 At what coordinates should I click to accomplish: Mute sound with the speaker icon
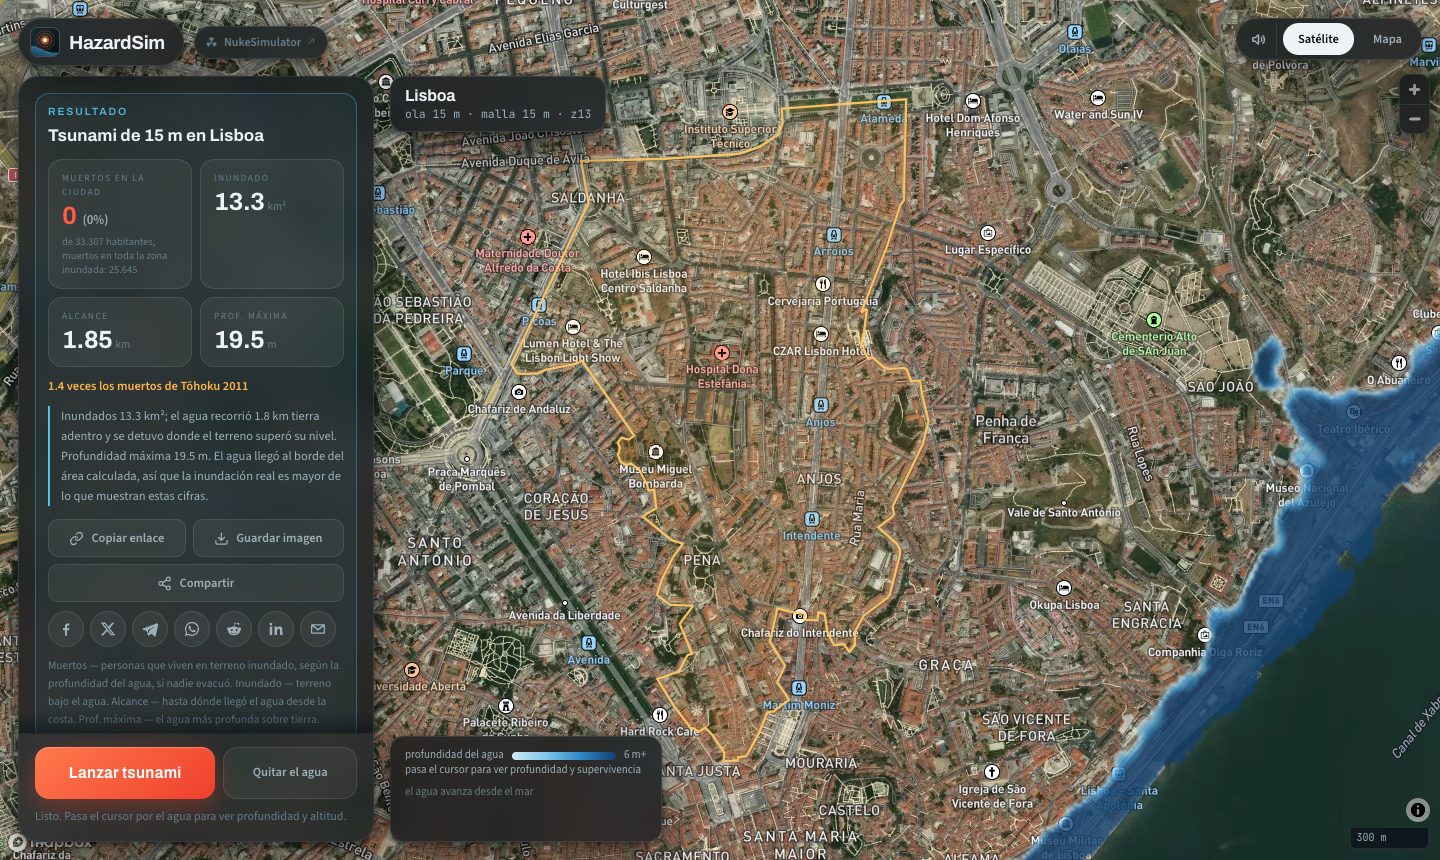click(x=1259, y=39)
